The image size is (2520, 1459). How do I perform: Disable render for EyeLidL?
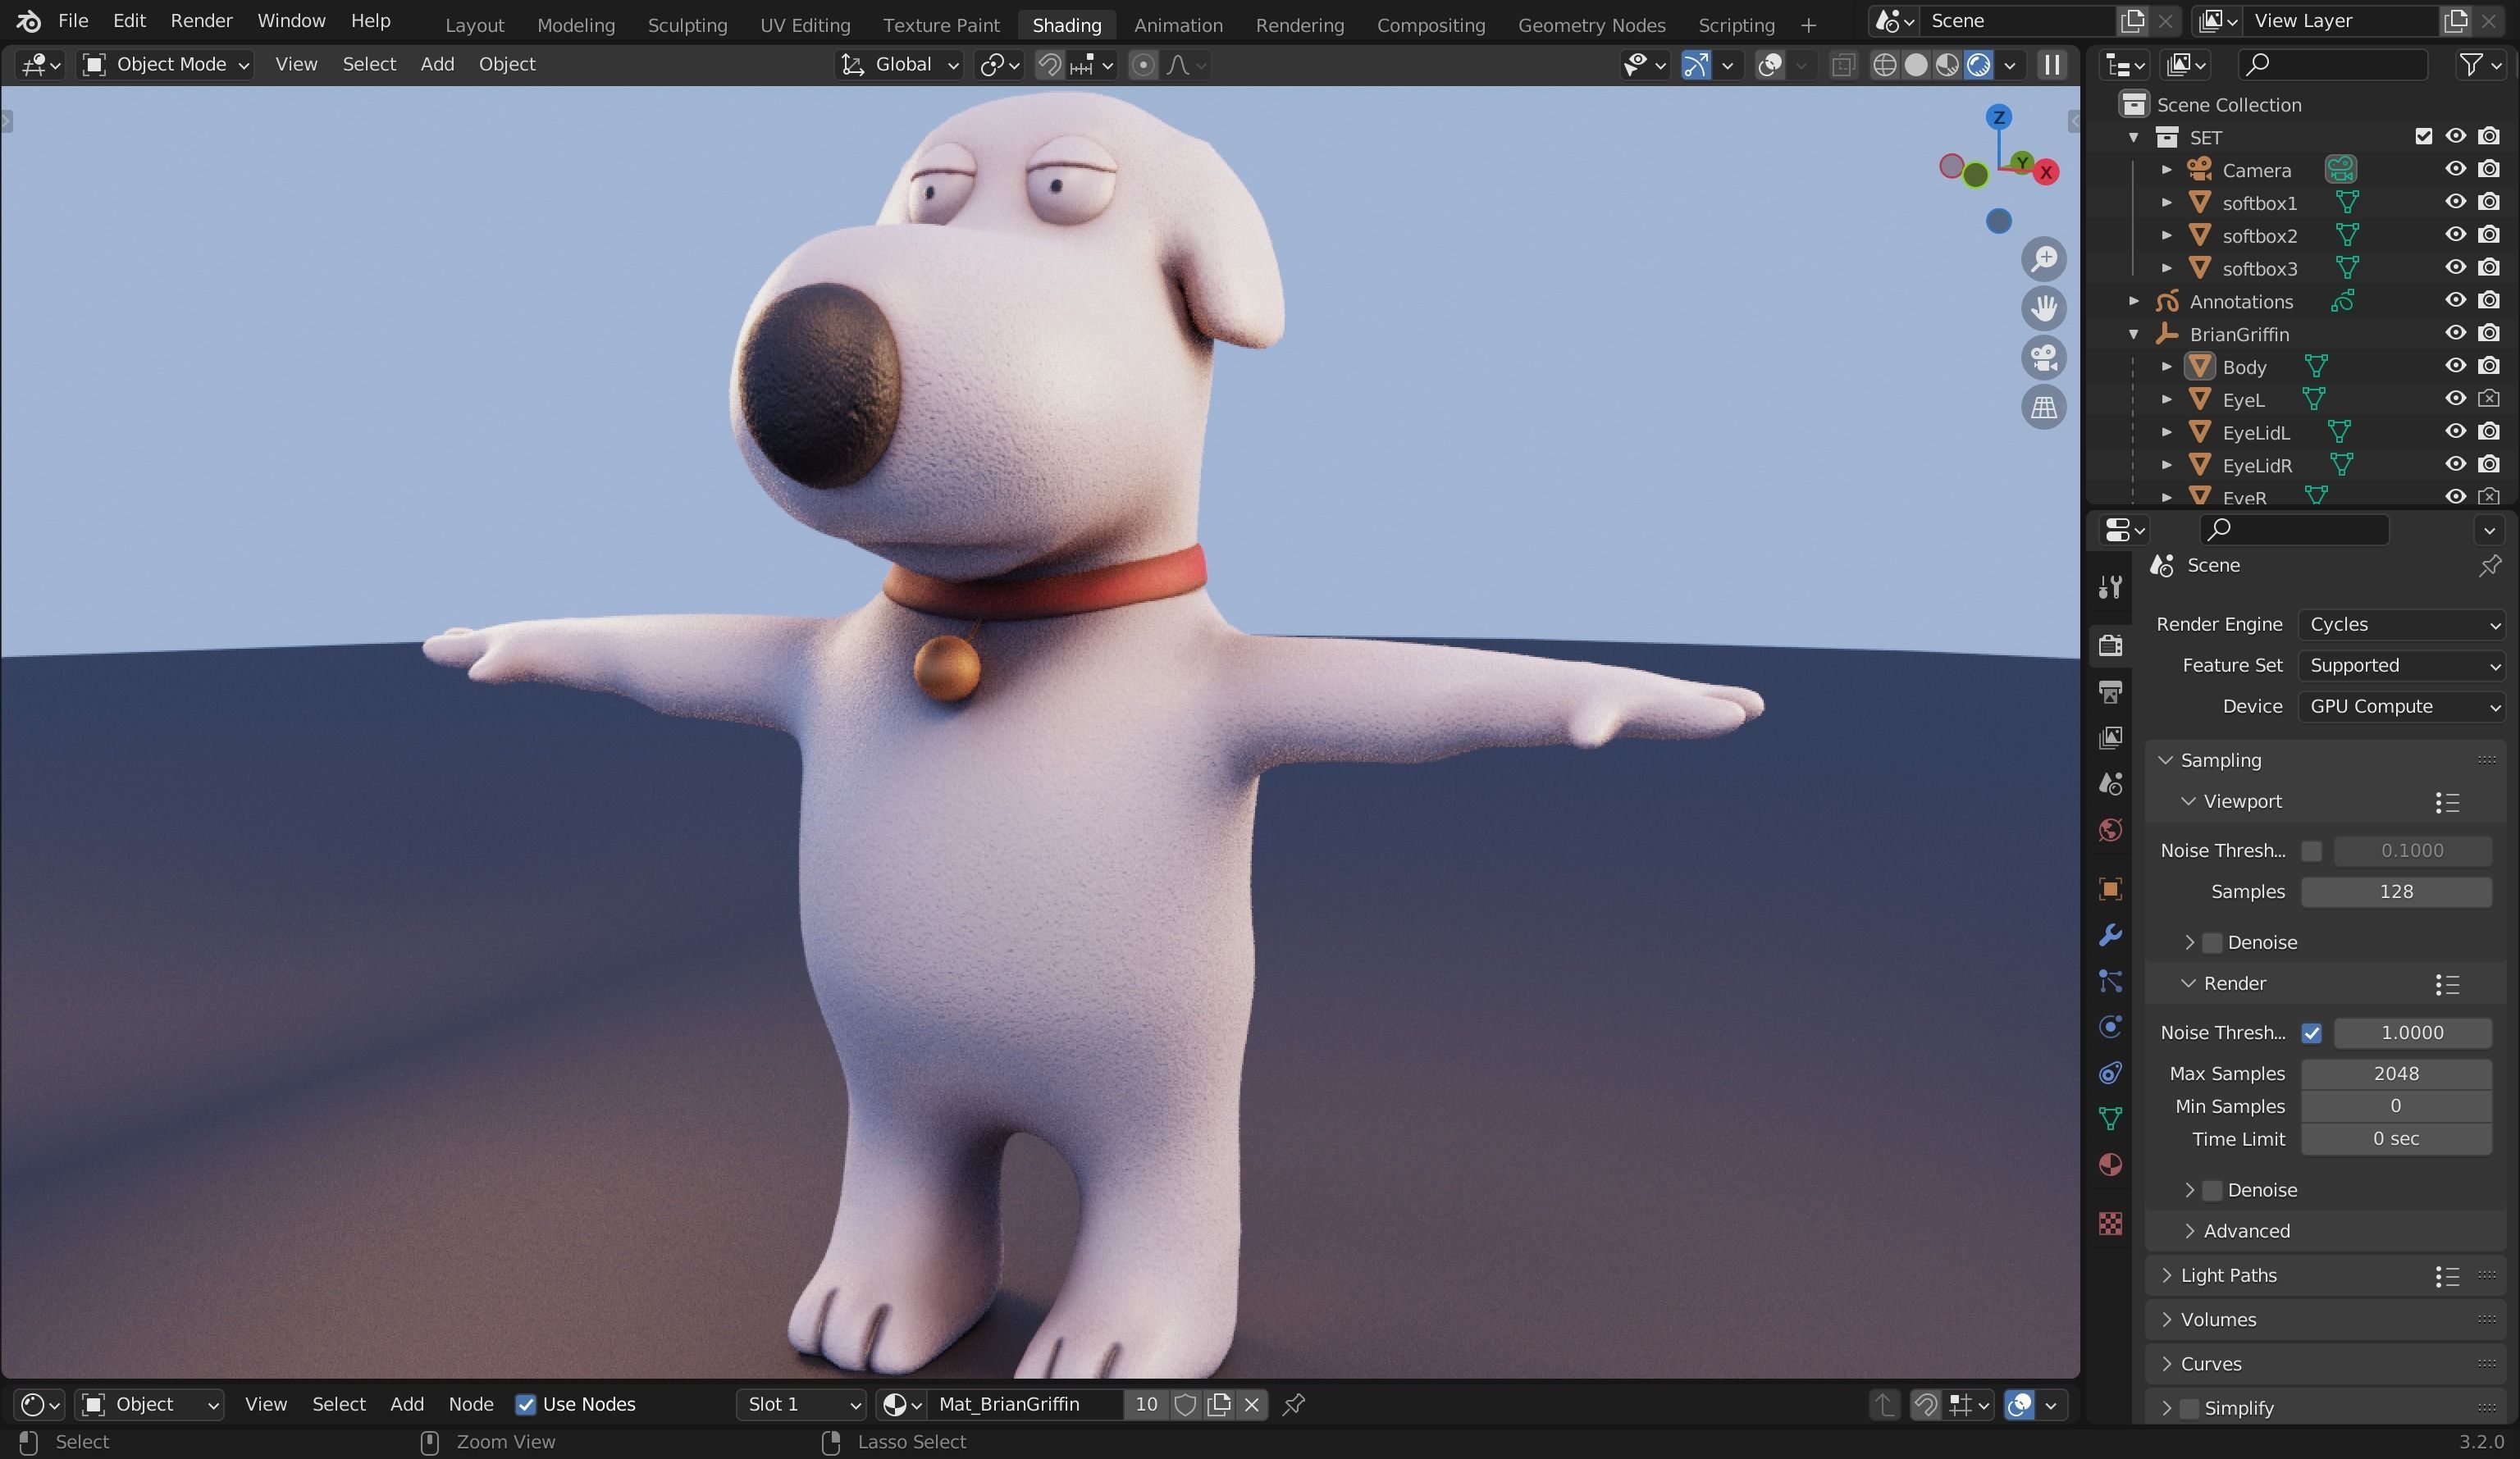click(2489, 432)
